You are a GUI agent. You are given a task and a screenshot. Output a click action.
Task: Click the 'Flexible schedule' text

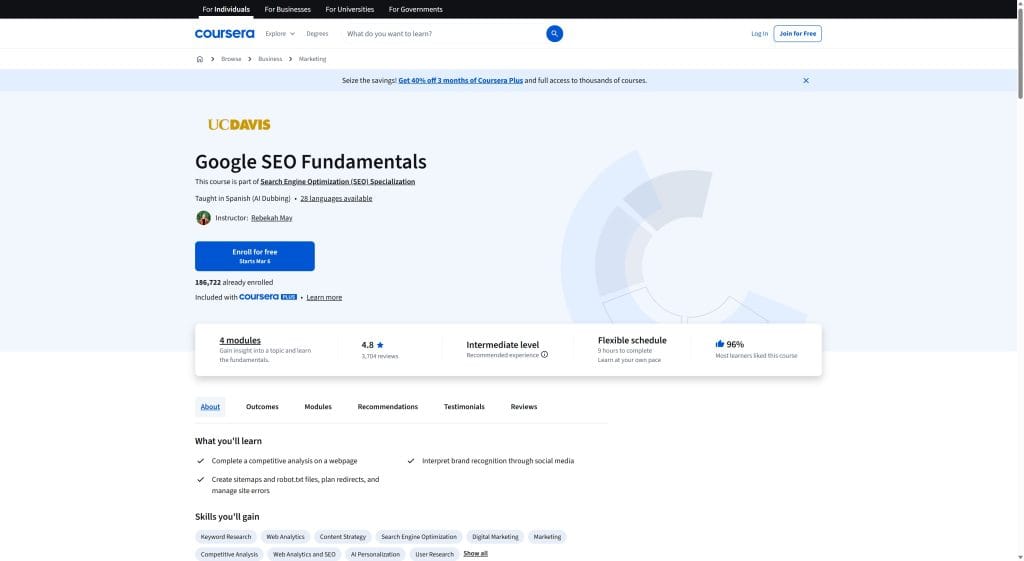tap(632, 340)
